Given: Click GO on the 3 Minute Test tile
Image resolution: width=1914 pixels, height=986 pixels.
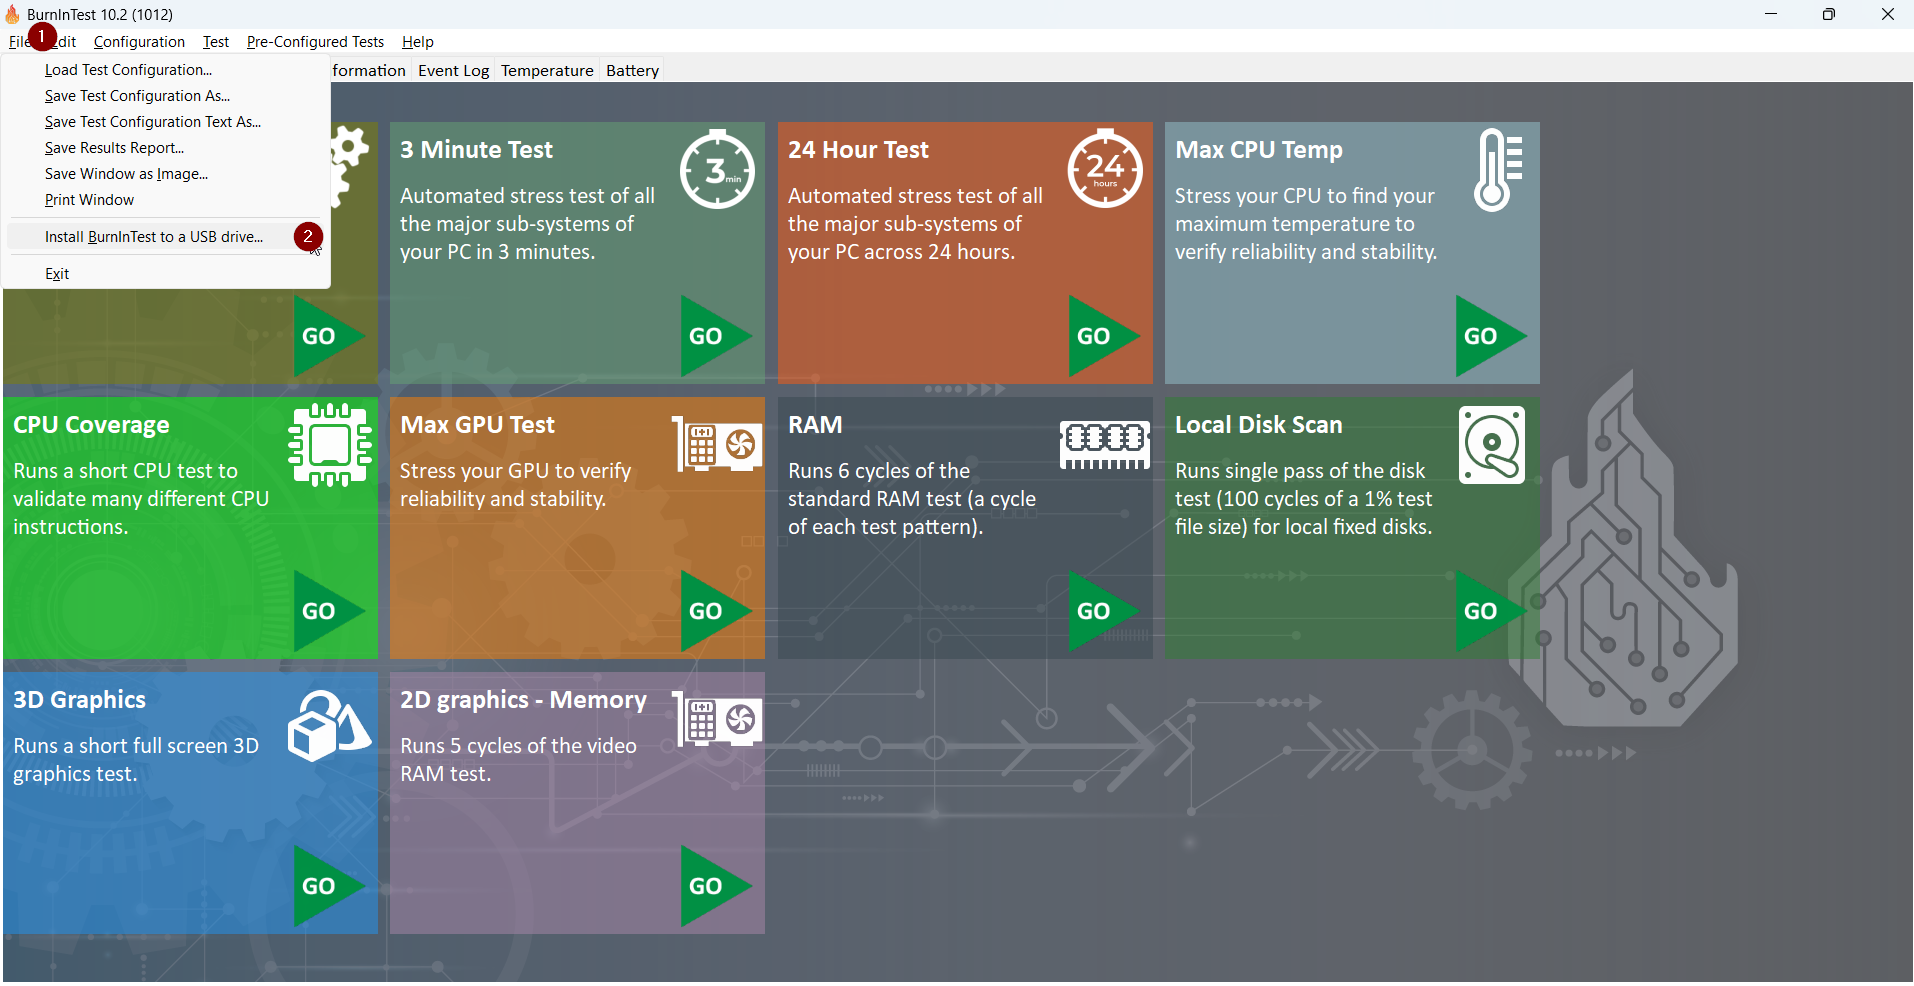Looking at the screenshot, I should 715,336.
